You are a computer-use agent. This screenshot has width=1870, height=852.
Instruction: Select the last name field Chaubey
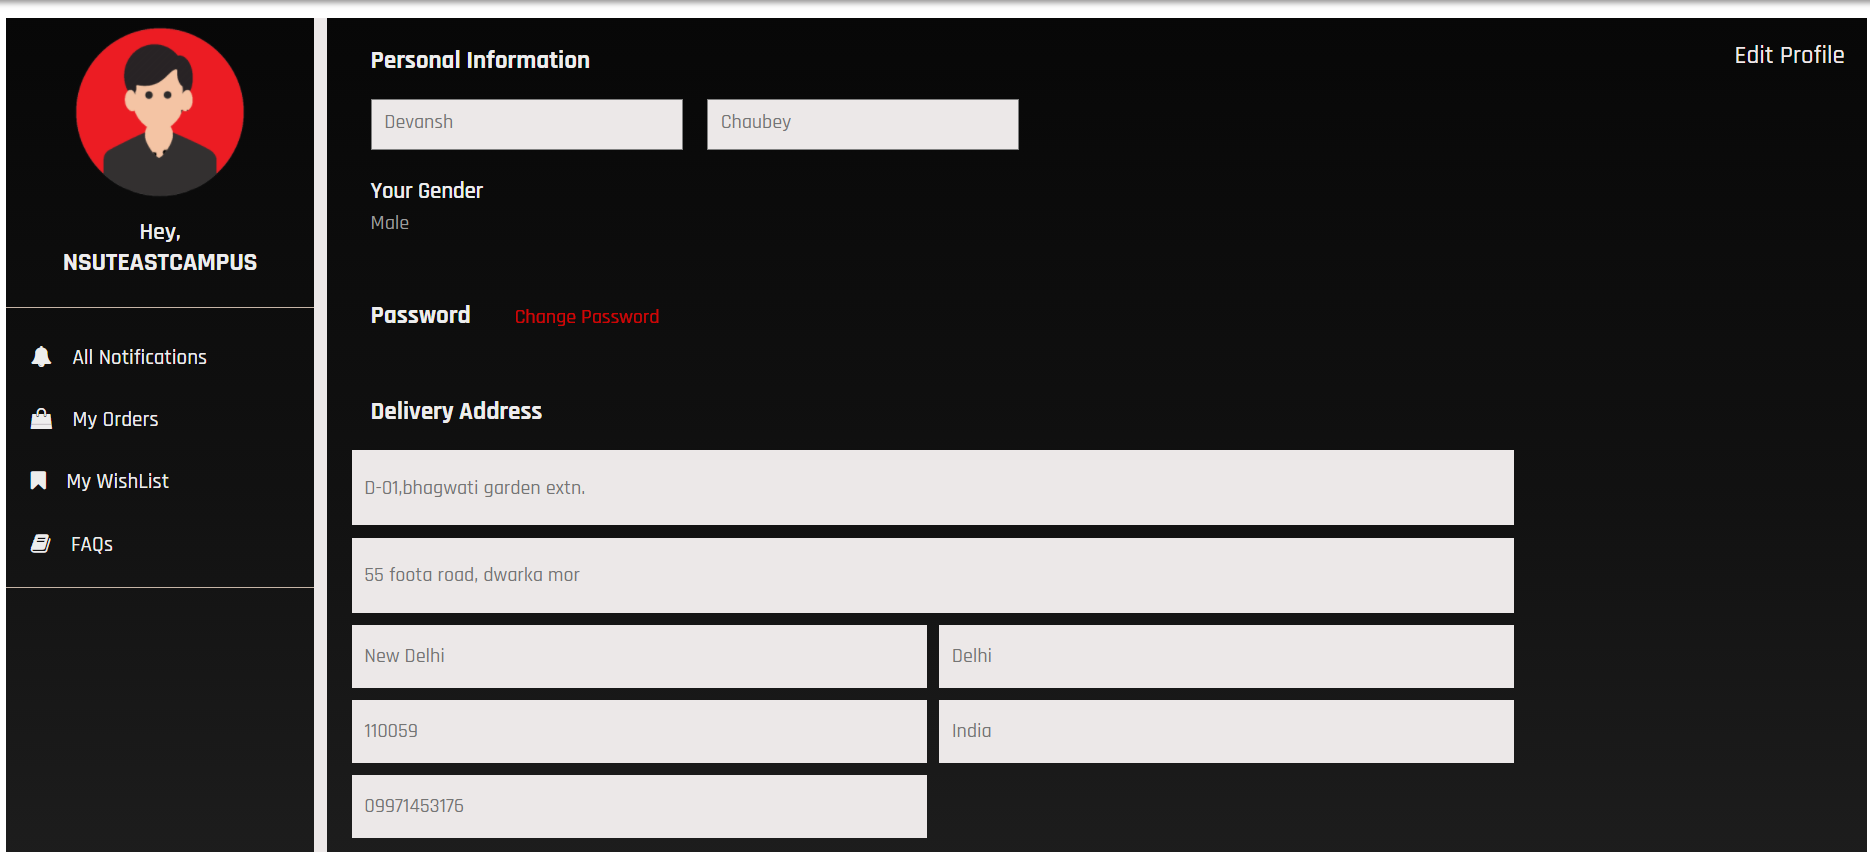(x=863, y=124)
